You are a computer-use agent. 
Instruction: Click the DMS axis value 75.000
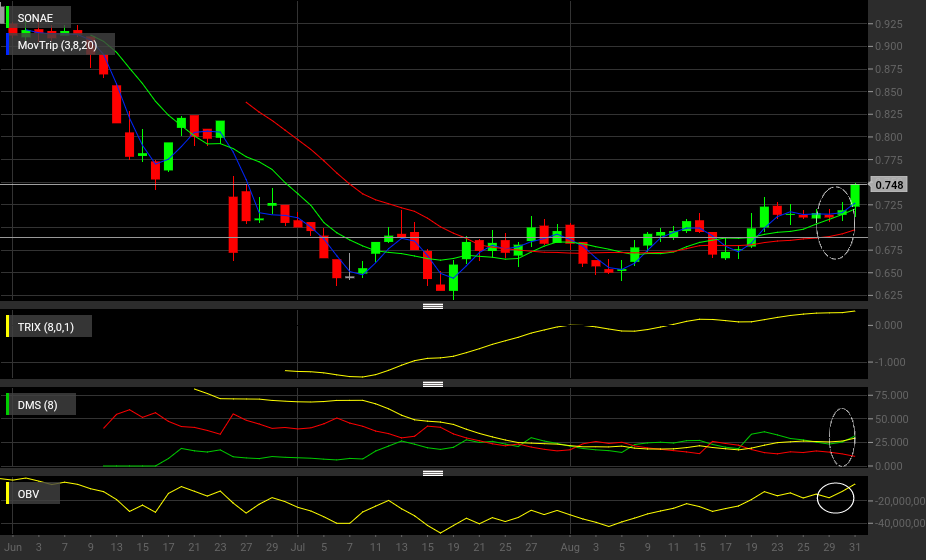(892, 395)
